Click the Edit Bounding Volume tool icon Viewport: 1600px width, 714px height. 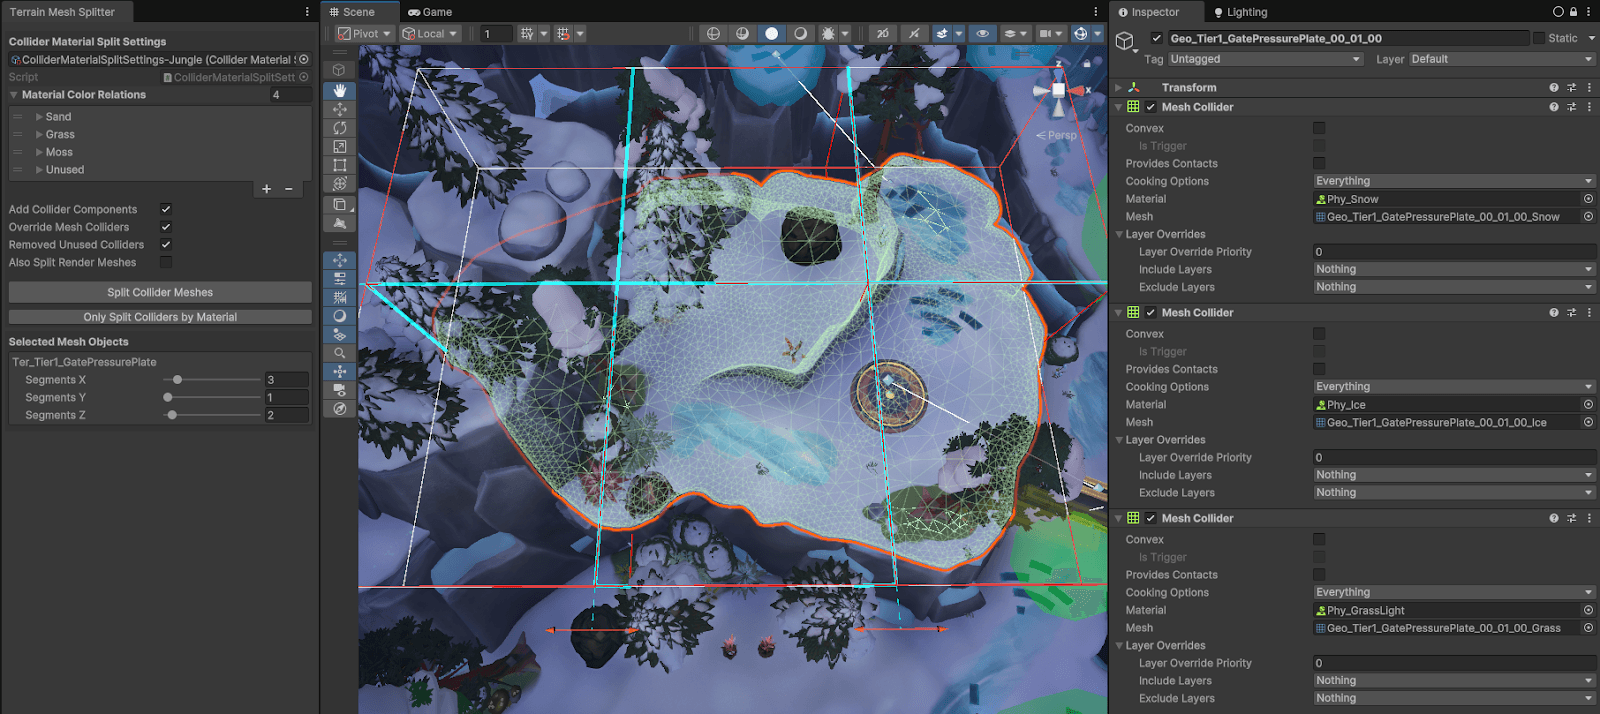click(x=340, y=204)
